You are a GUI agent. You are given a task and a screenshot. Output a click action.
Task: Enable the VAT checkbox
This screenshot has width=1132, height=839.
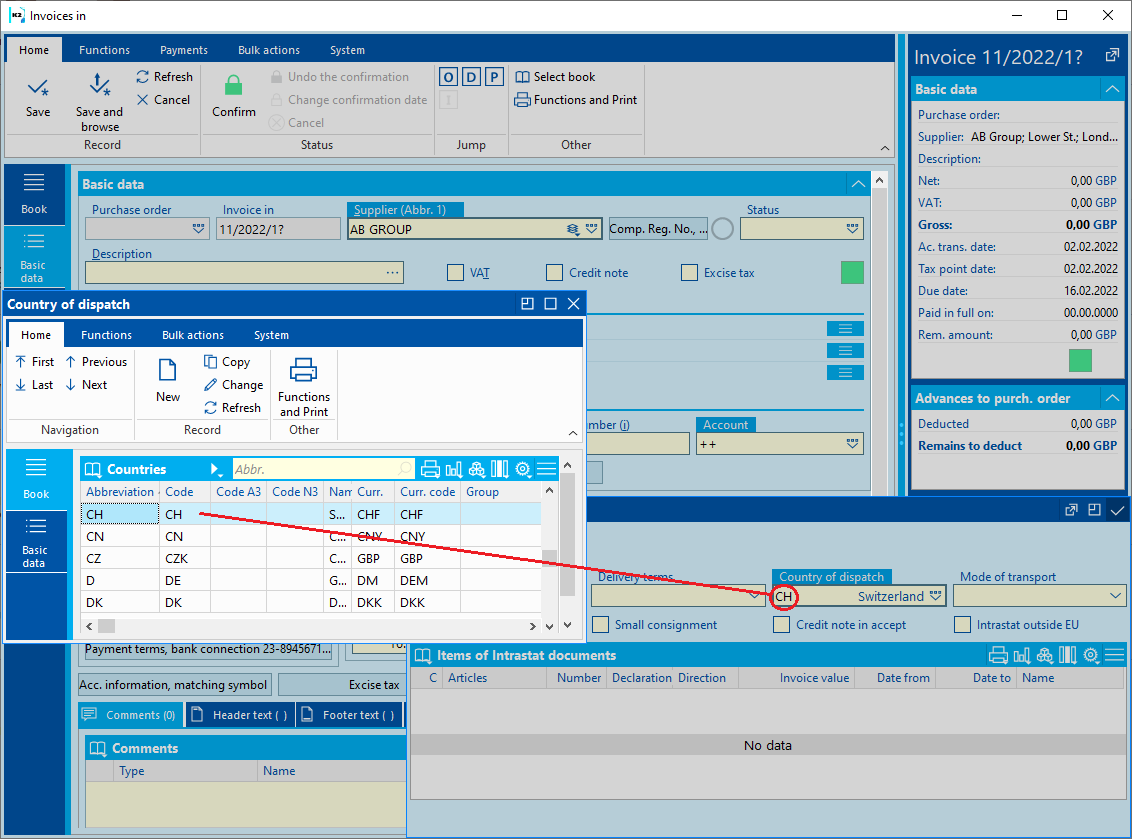point(455,272)
